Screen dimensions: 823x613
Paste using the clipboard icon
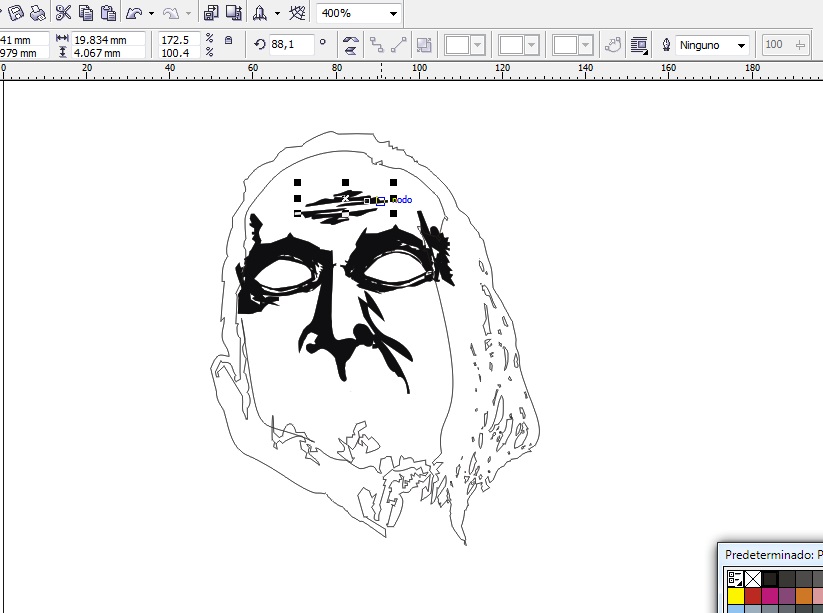[x=108, y=13]
